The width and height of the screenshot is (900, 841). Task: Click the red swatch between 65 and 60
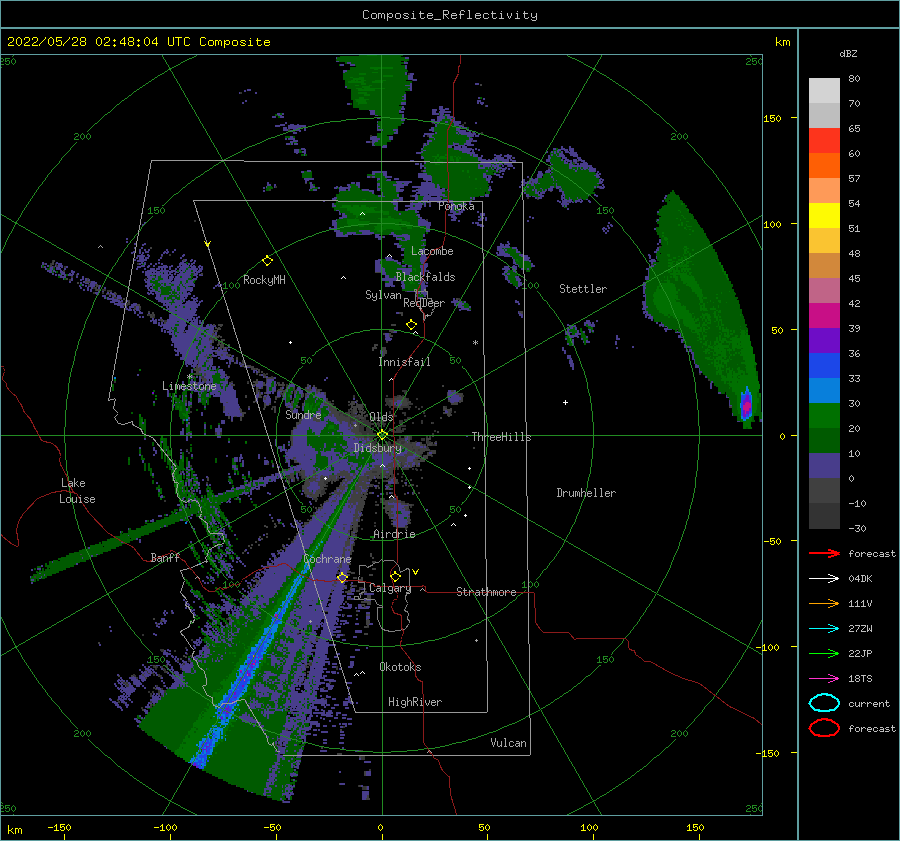(x=824, y=141)
